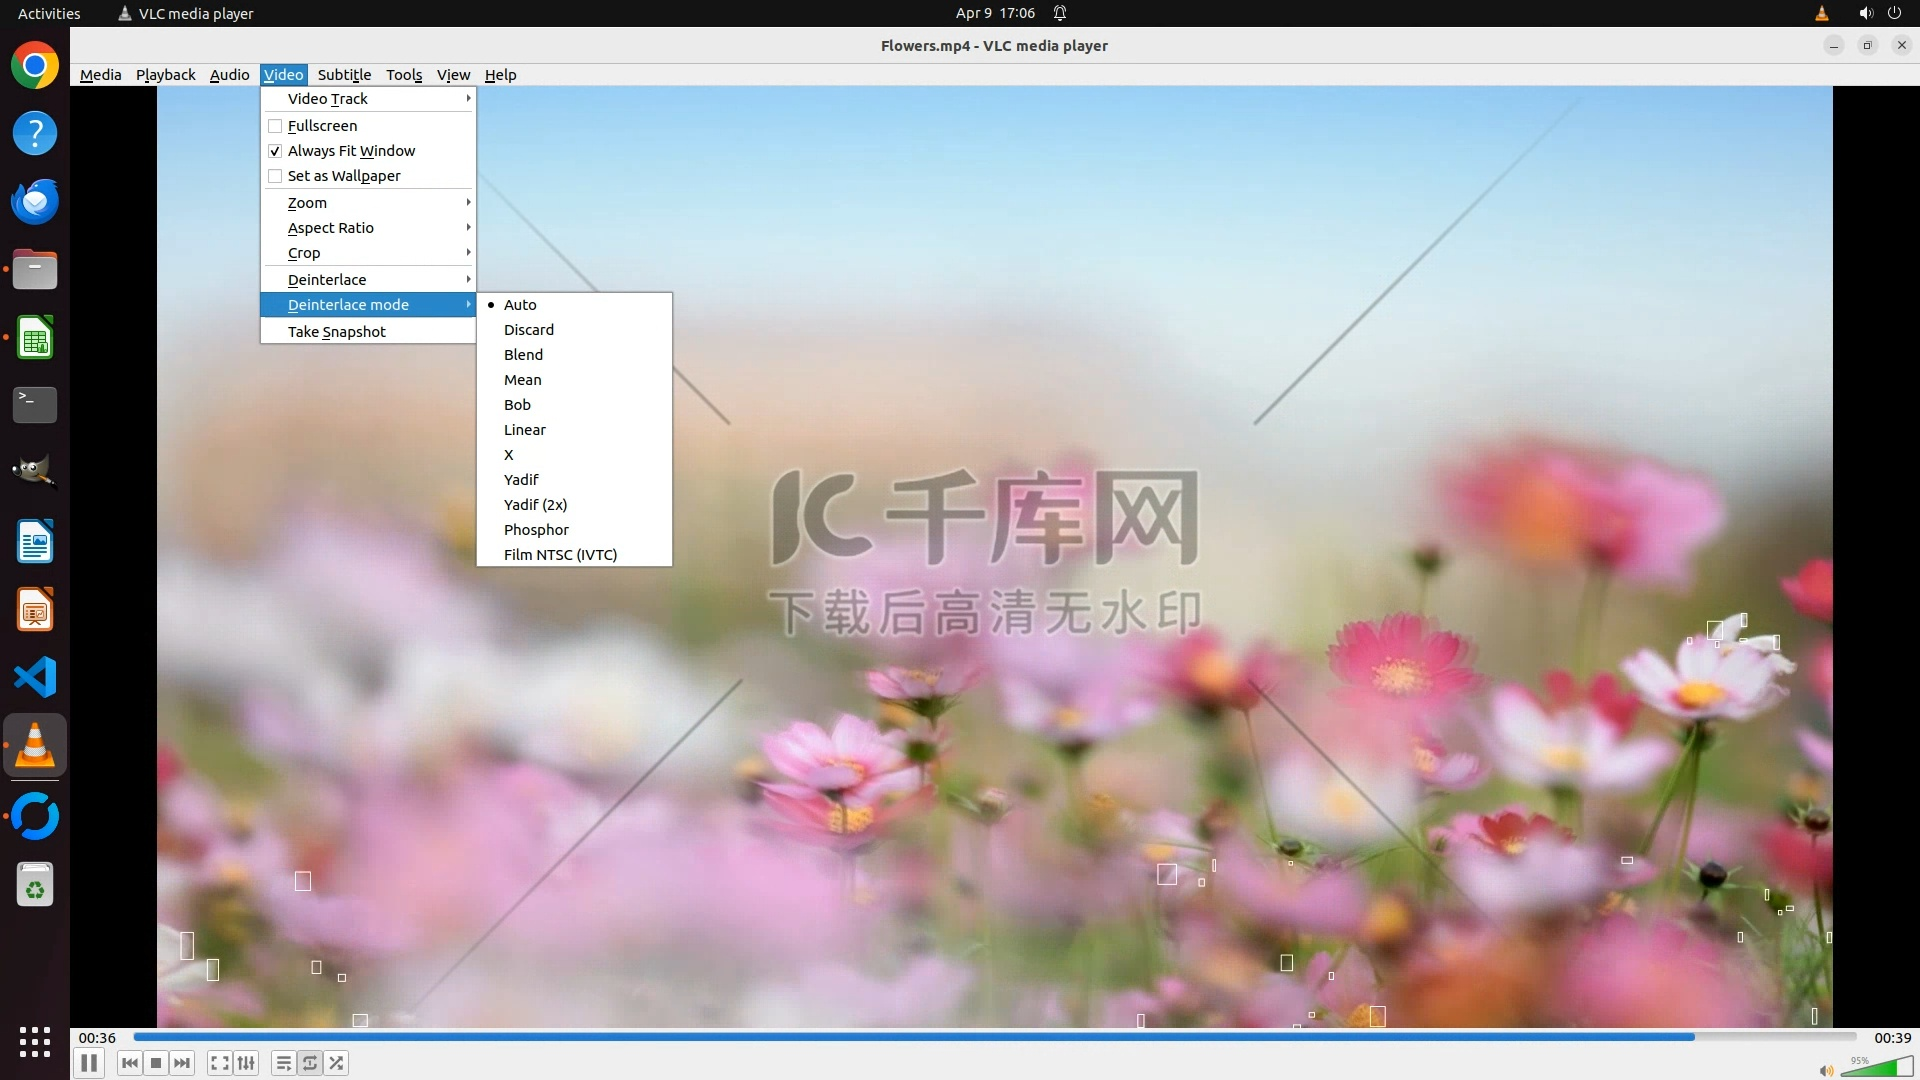Pause the video playback
The width and height of the screenshot is (1920, 1080).
[x=89, y=1063]
